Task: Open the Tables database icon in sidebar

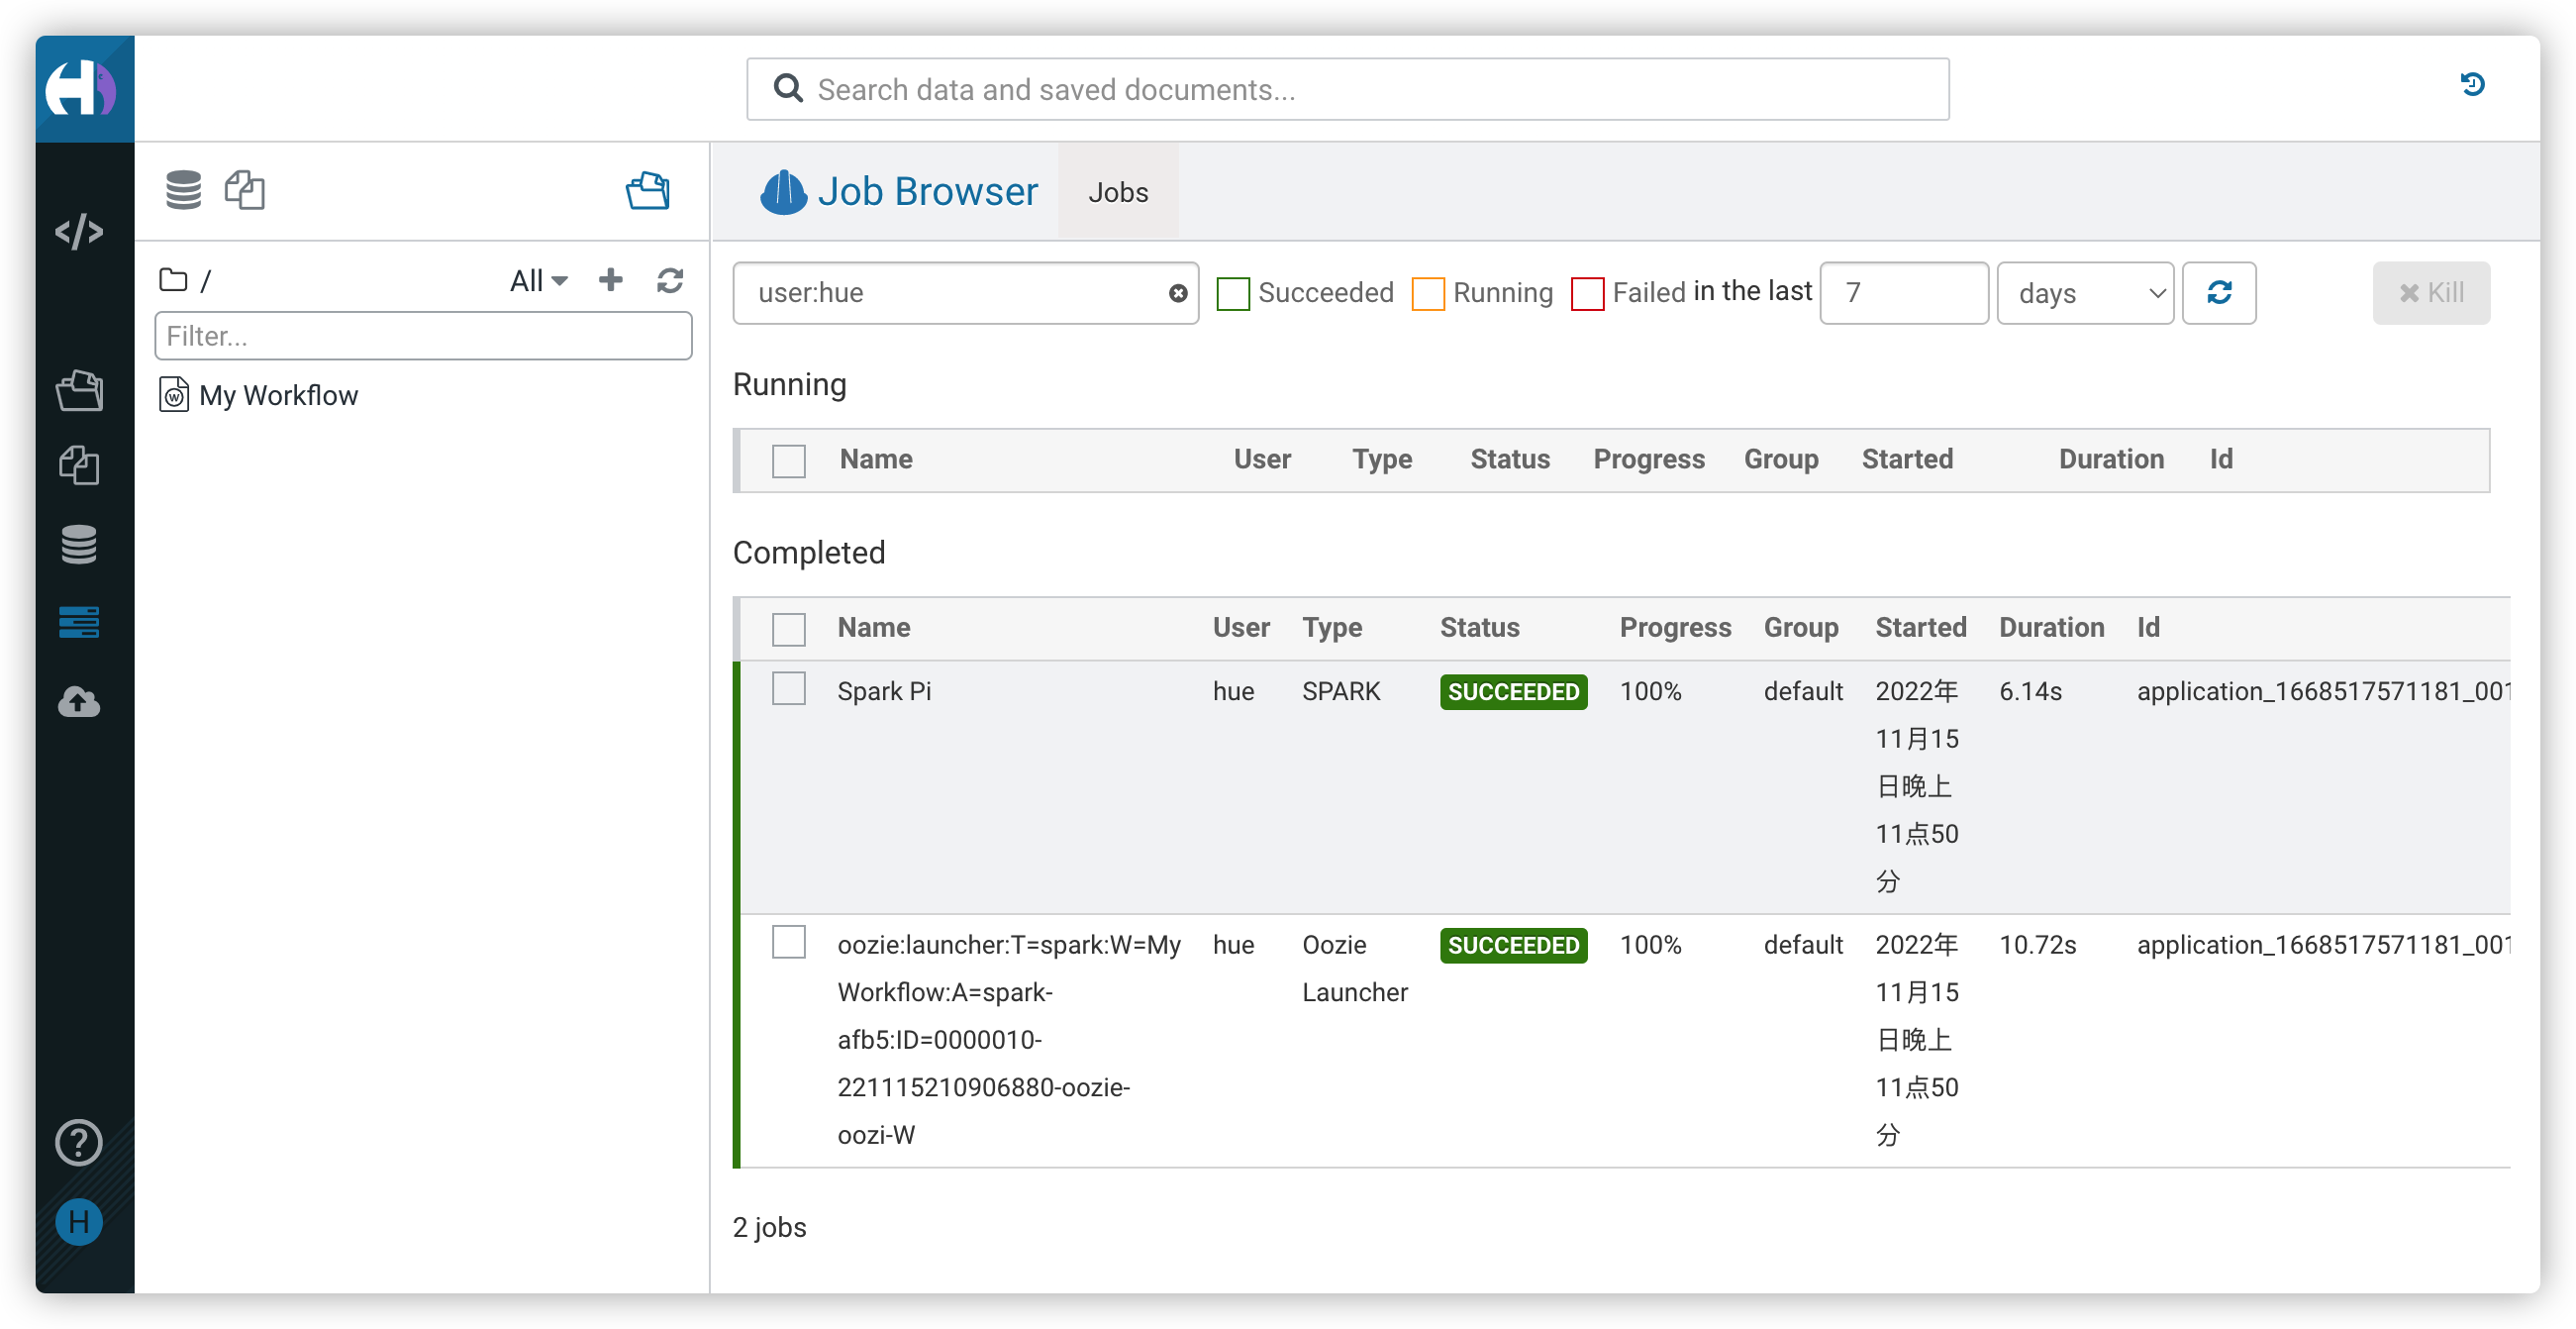Action: tap(79, 545)
